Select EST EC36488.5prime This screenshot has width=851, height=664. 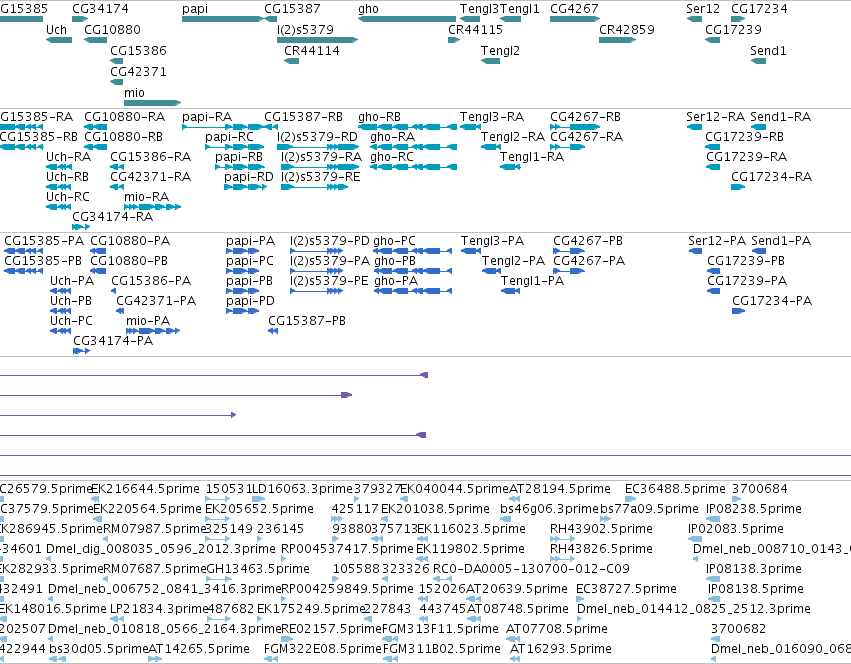(x=675, y=489)
